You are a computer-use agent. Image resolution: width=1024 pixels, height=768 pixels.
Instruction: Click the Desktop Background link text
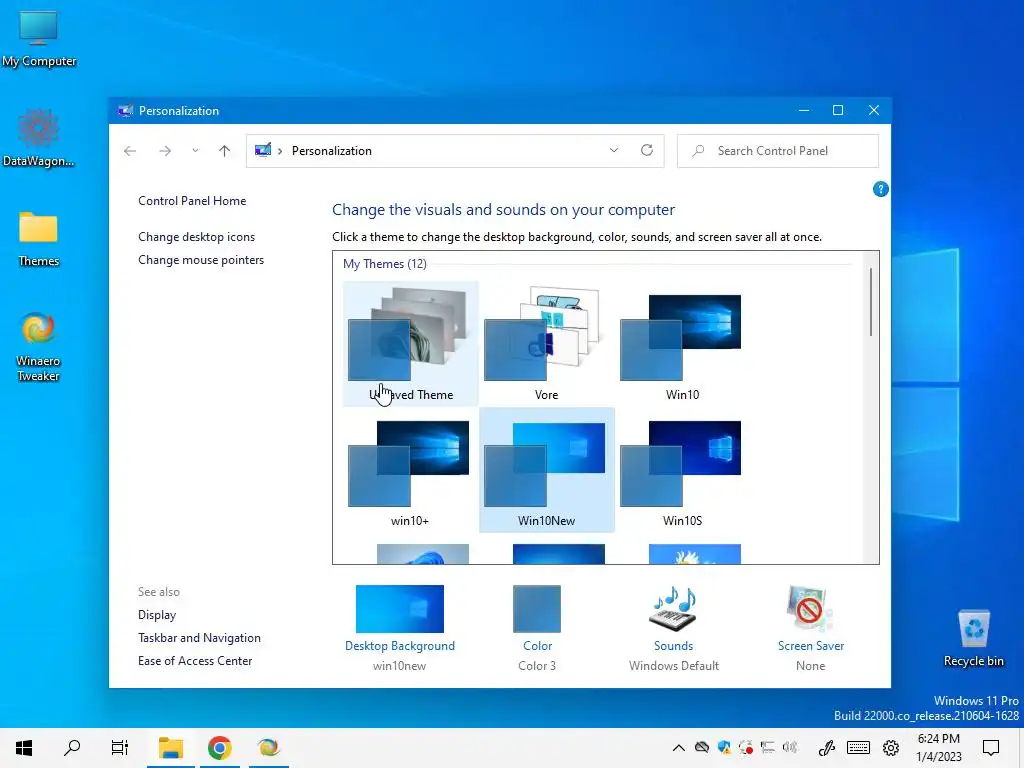click(x=400, y=645)
